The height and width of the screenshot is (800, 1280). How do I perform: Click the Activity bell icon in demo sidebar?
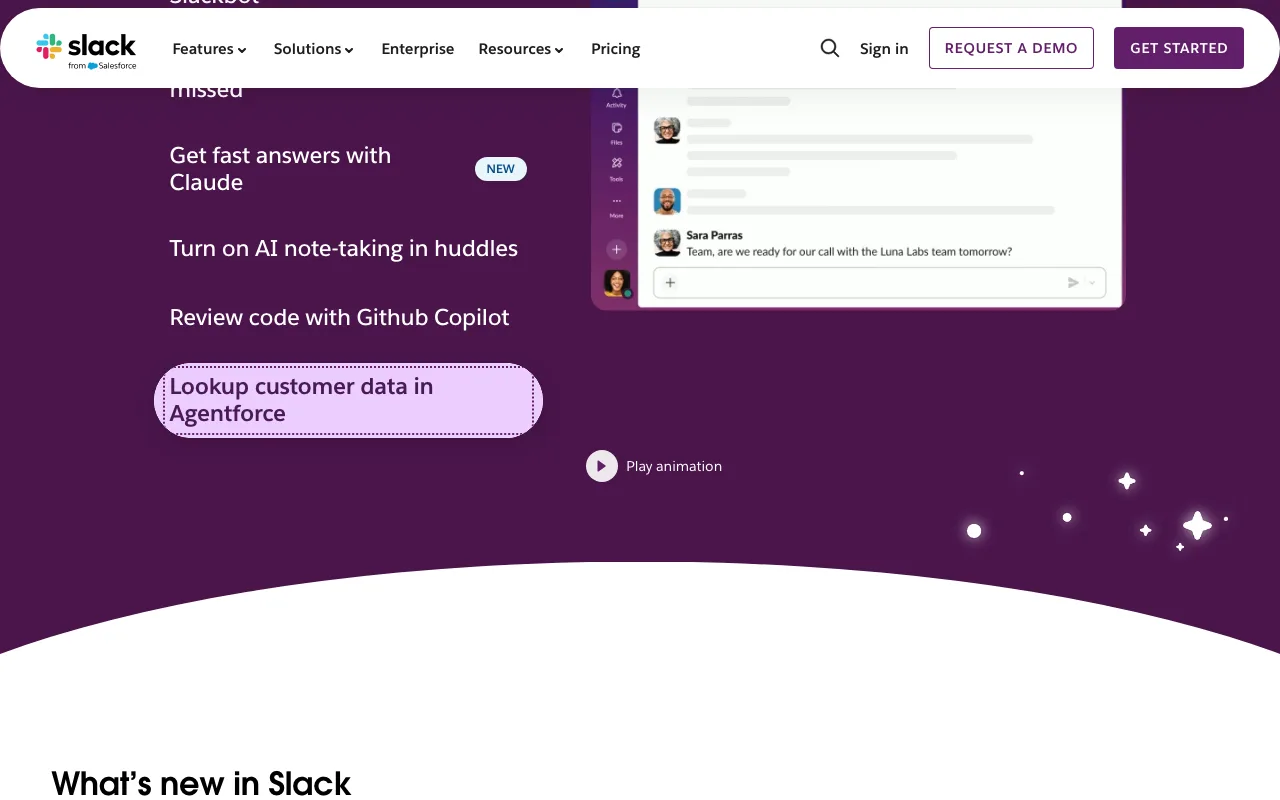616,96
